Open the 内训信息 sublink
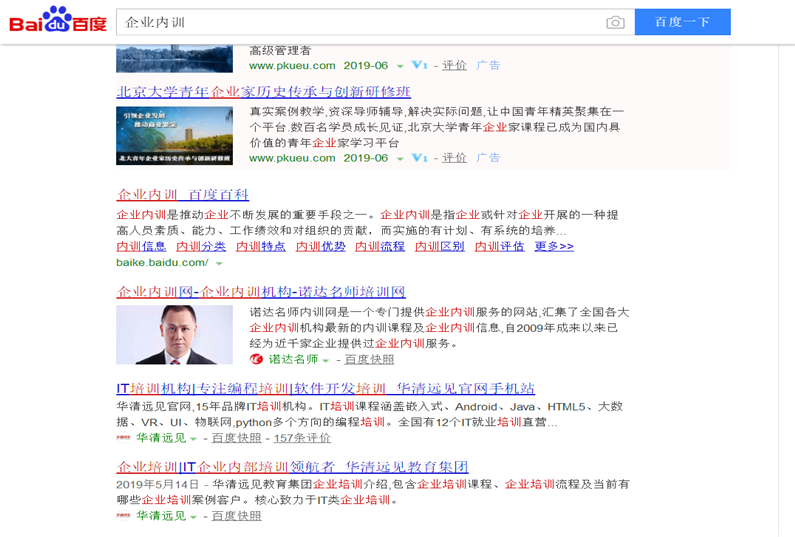Viewport: 795px width, 537px height. tap(141, 246)
